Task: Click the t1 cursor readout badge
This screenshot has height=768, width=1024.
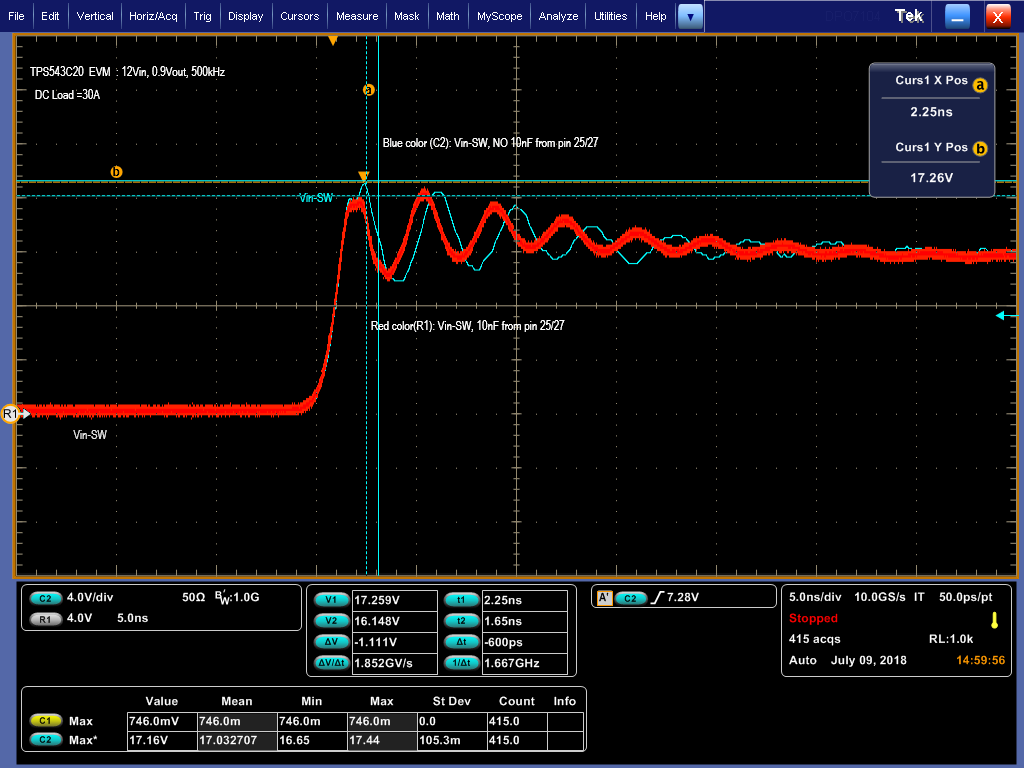Action: 461,600
